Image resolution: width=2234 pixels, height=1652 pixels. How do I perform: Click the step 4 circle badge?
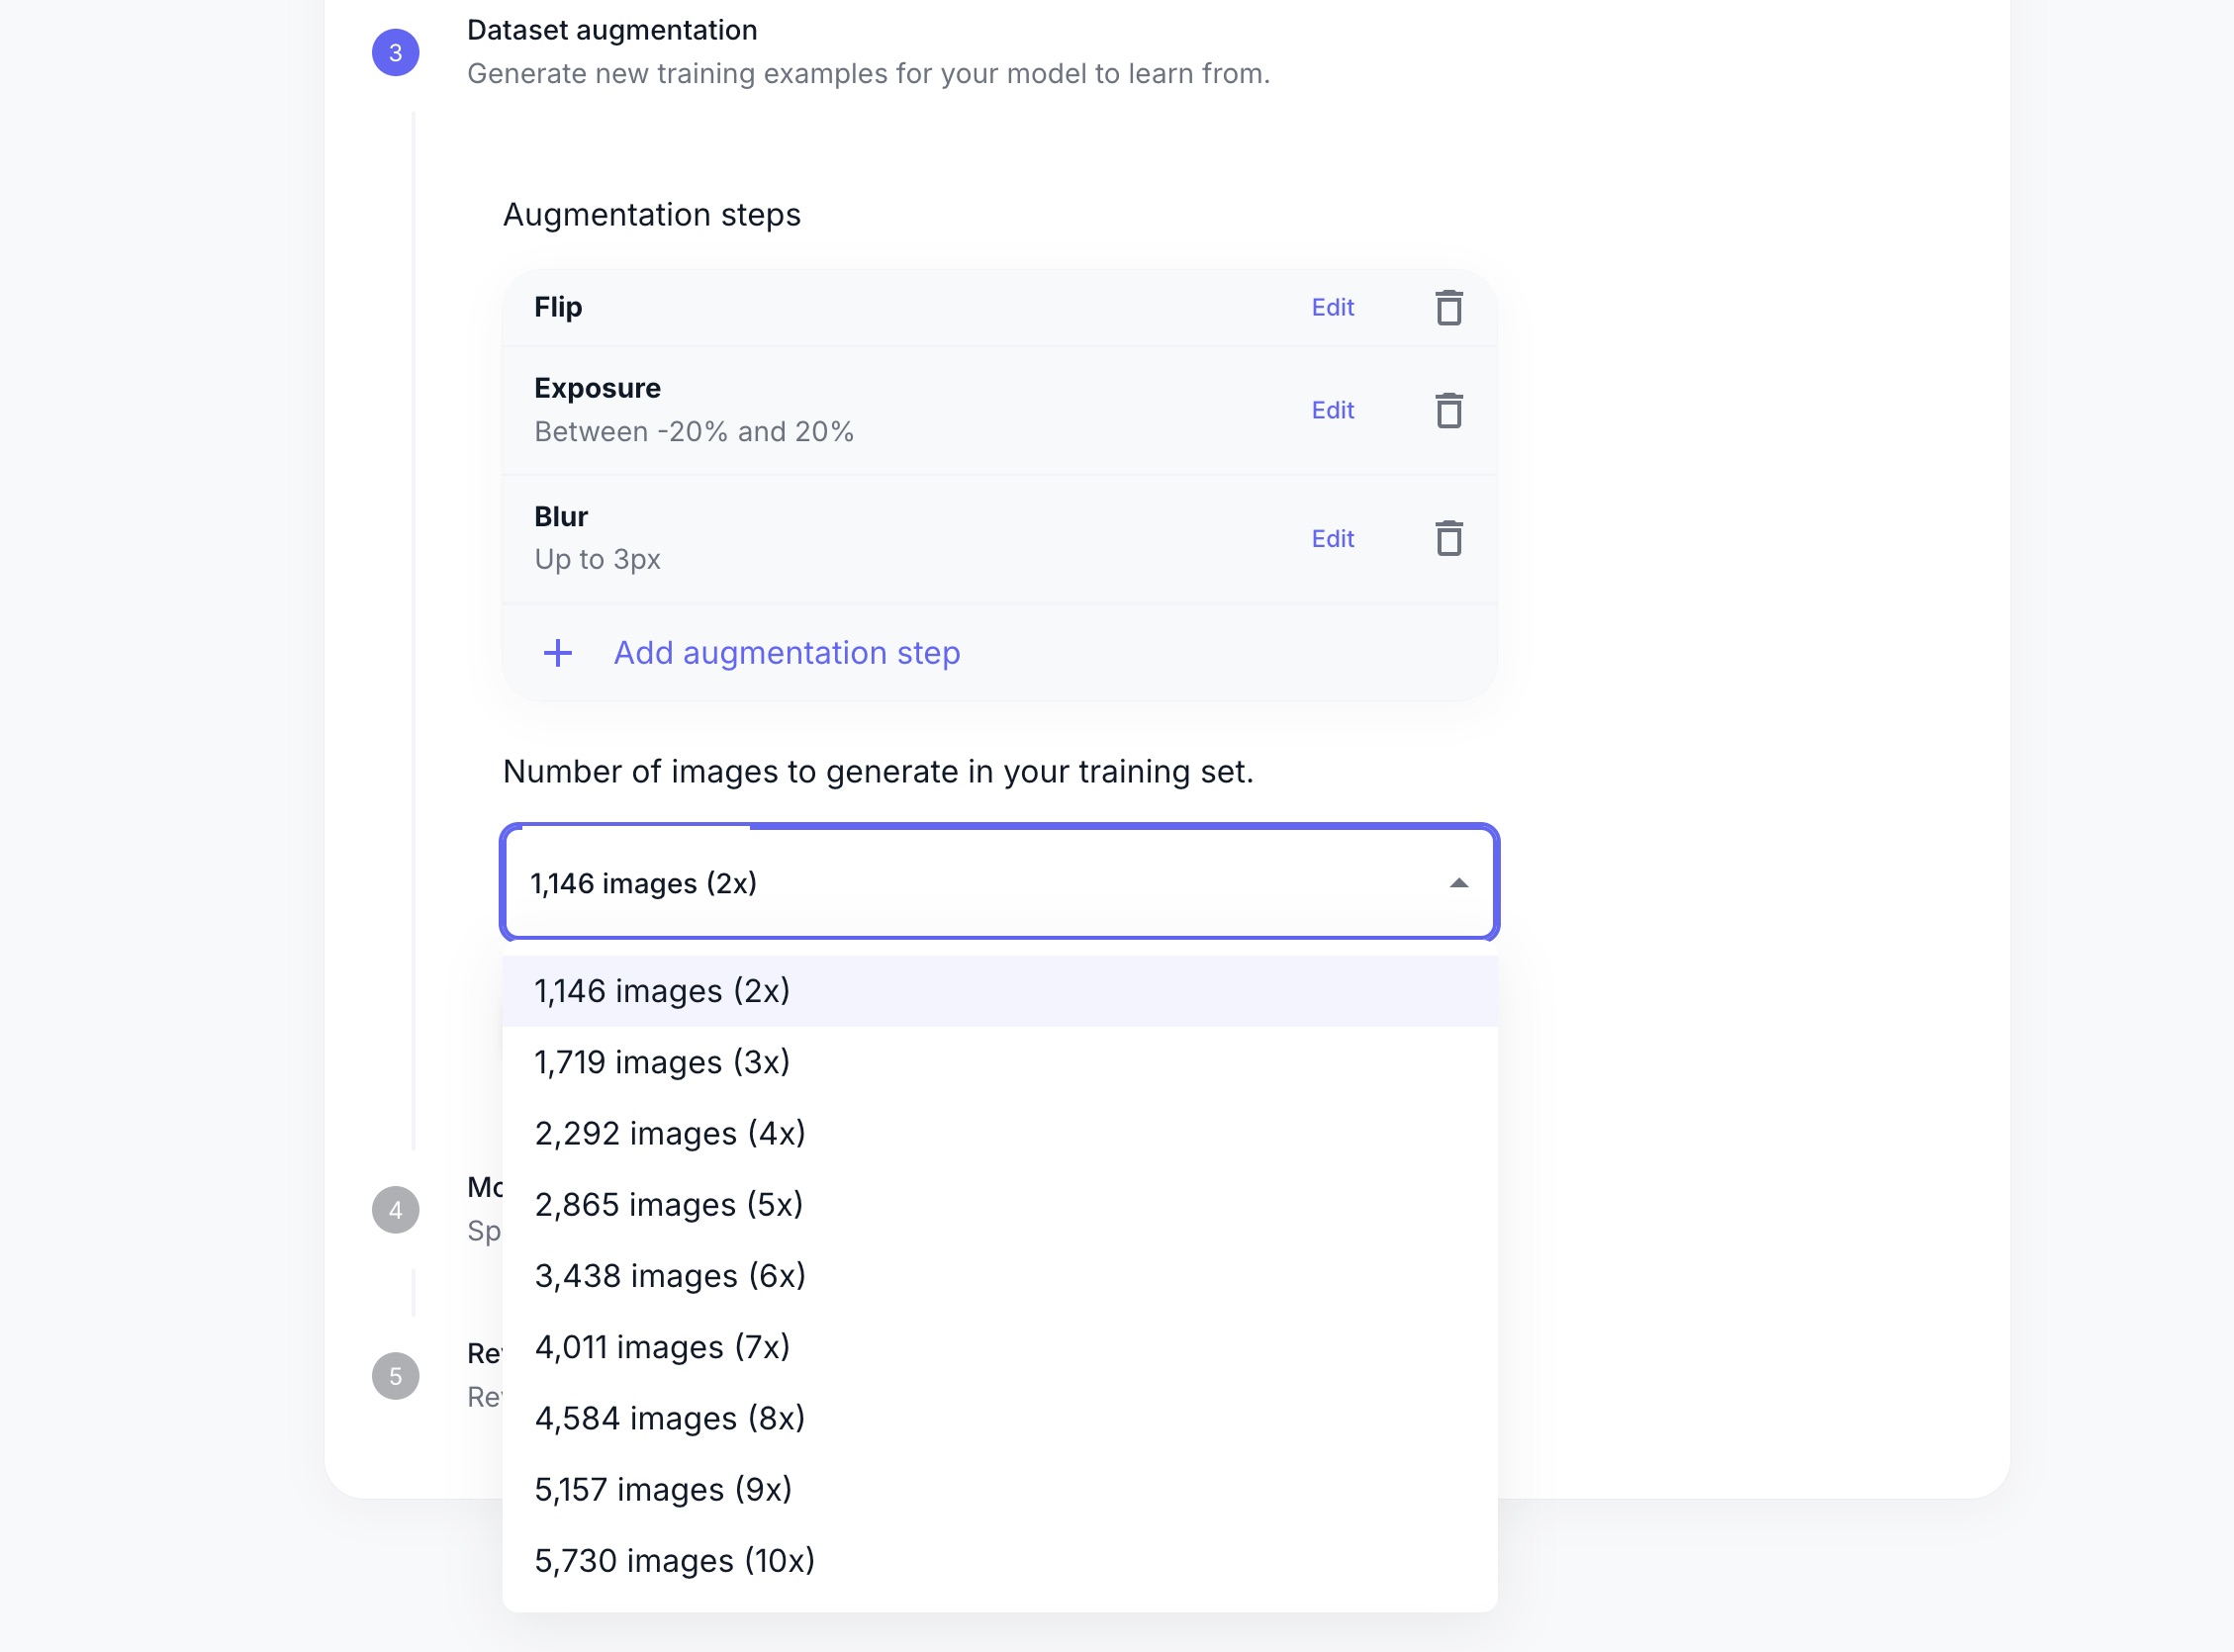(395, 1209)
